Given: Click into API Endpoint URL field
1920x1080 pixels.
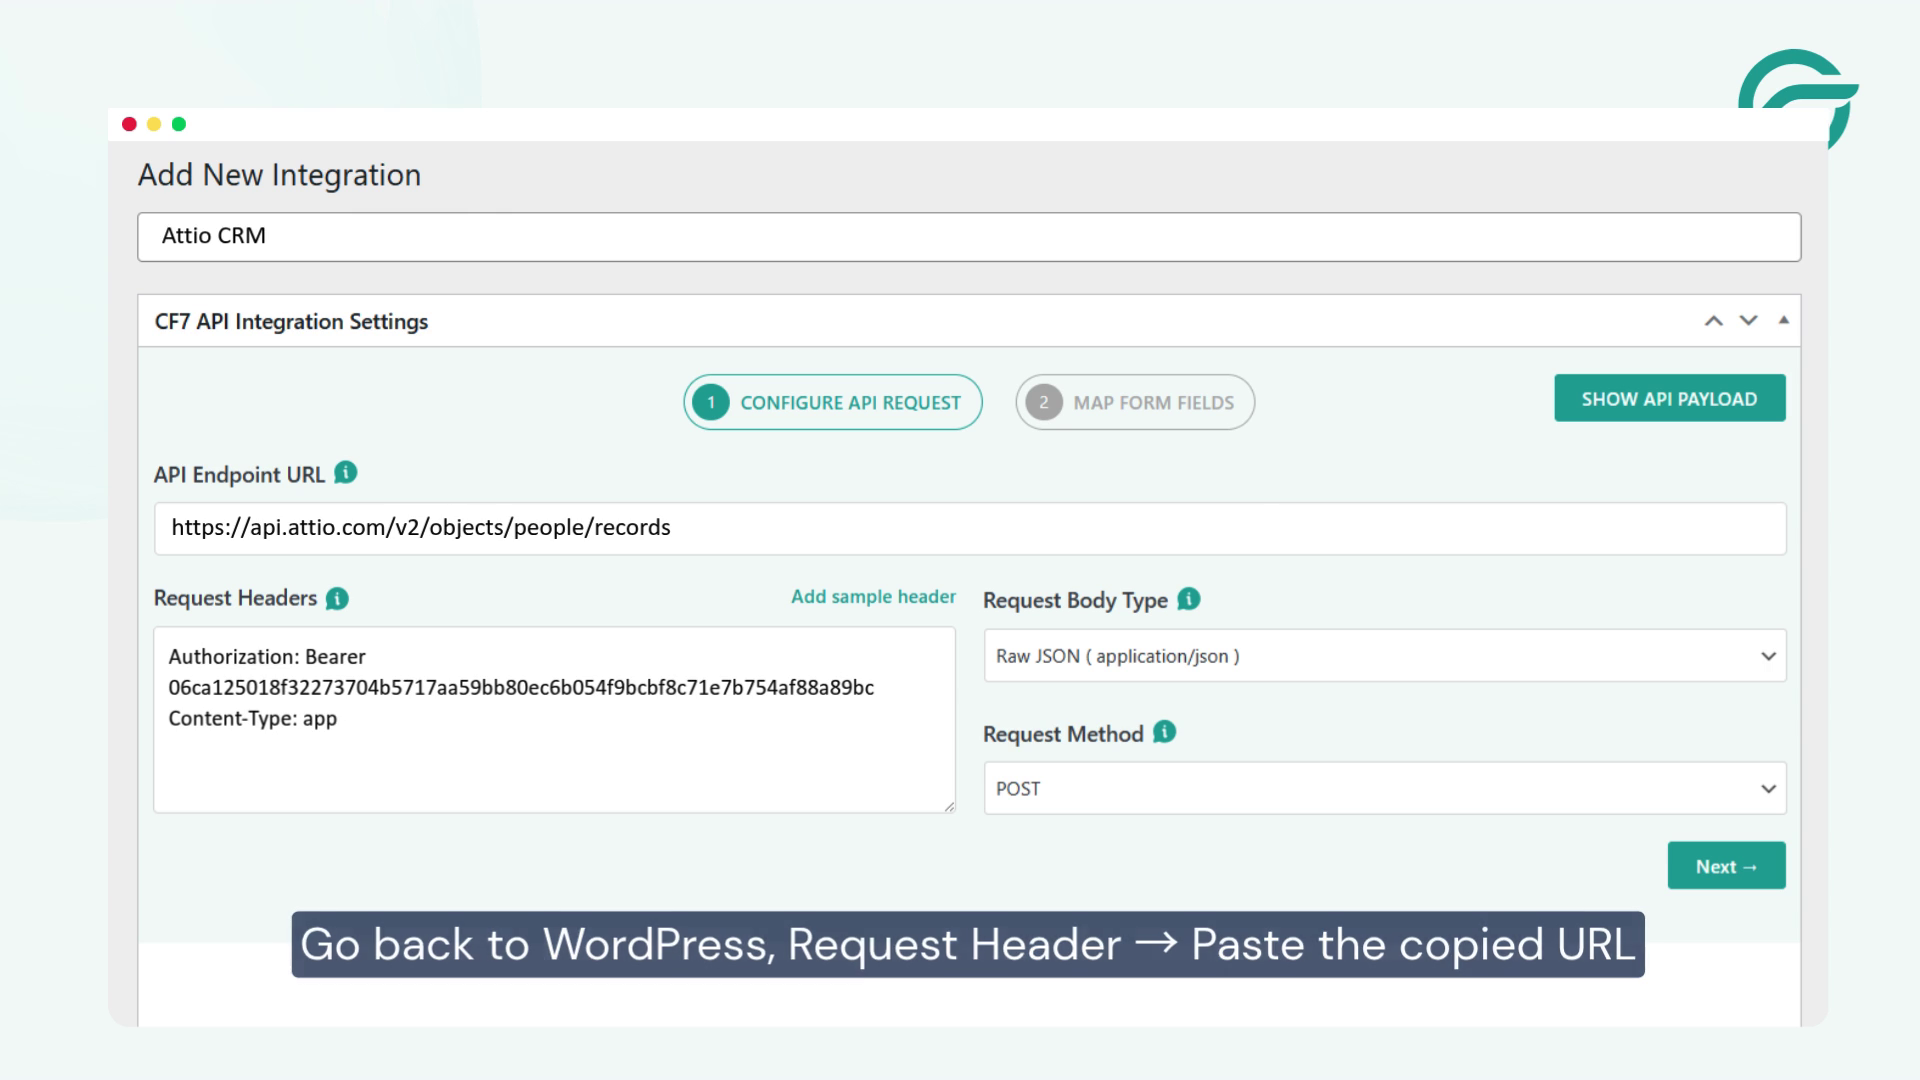Looking at the screenshot, I should (970, 528).
